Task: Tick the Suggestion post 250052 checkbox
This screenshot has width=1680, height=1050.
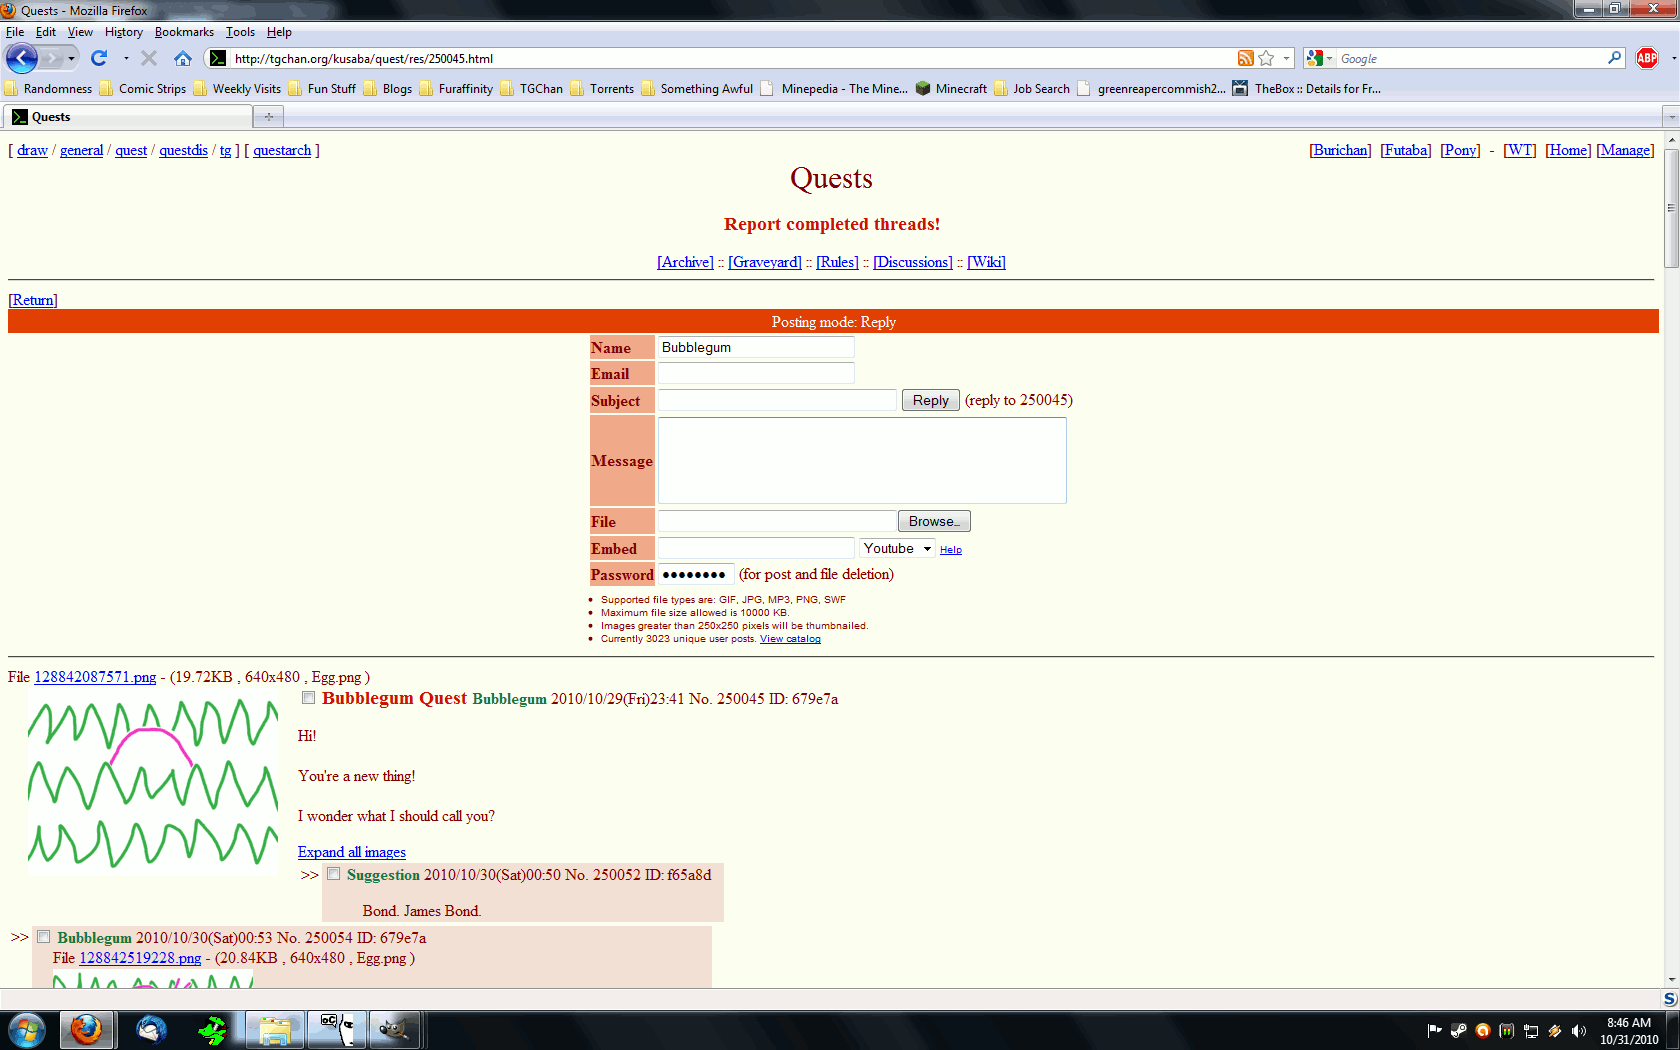Action: (x=334, y=874)
